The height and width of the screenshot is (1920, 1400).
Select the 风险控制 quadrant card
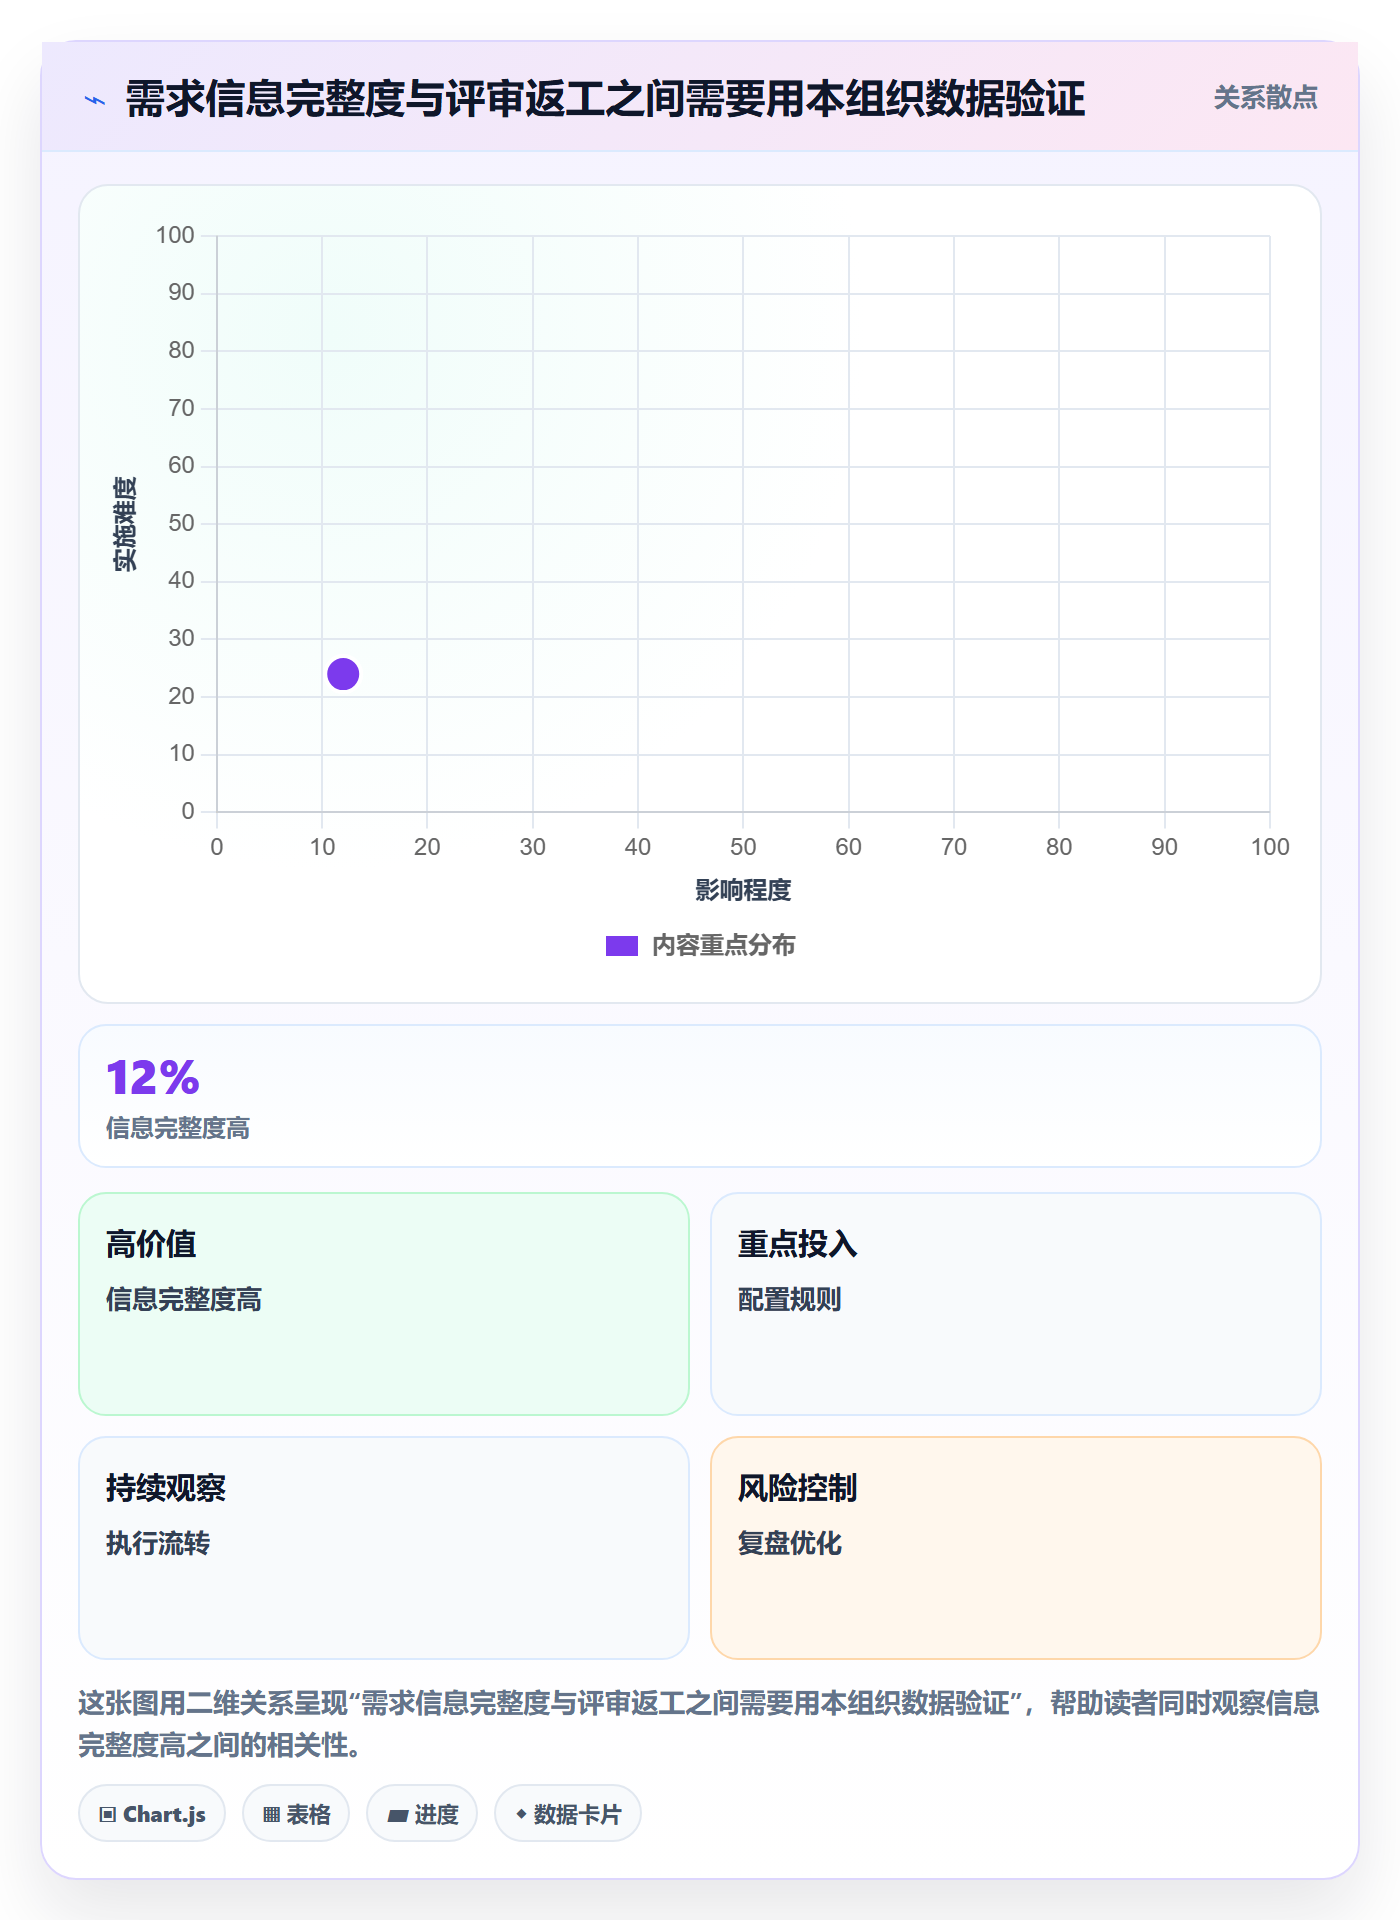(1015, 1547)
